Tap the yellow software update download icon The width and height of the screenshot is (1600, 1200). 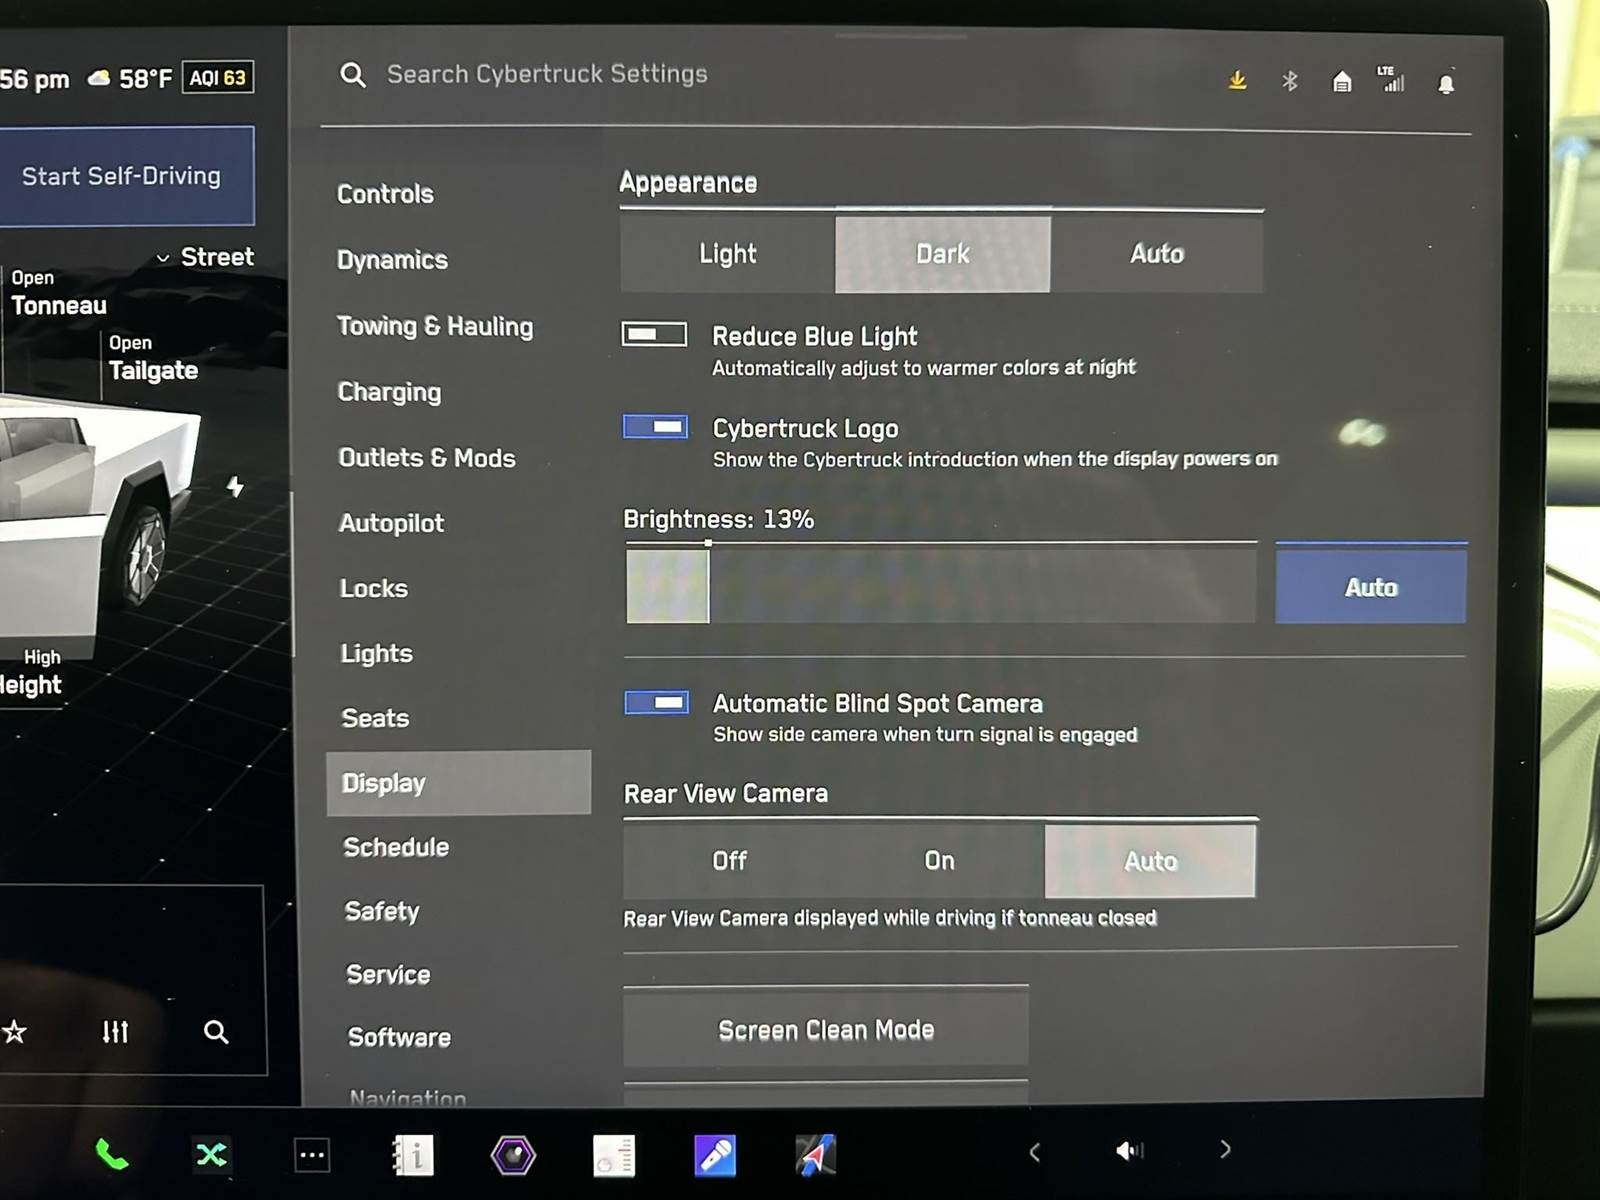tap(1237, 81)
